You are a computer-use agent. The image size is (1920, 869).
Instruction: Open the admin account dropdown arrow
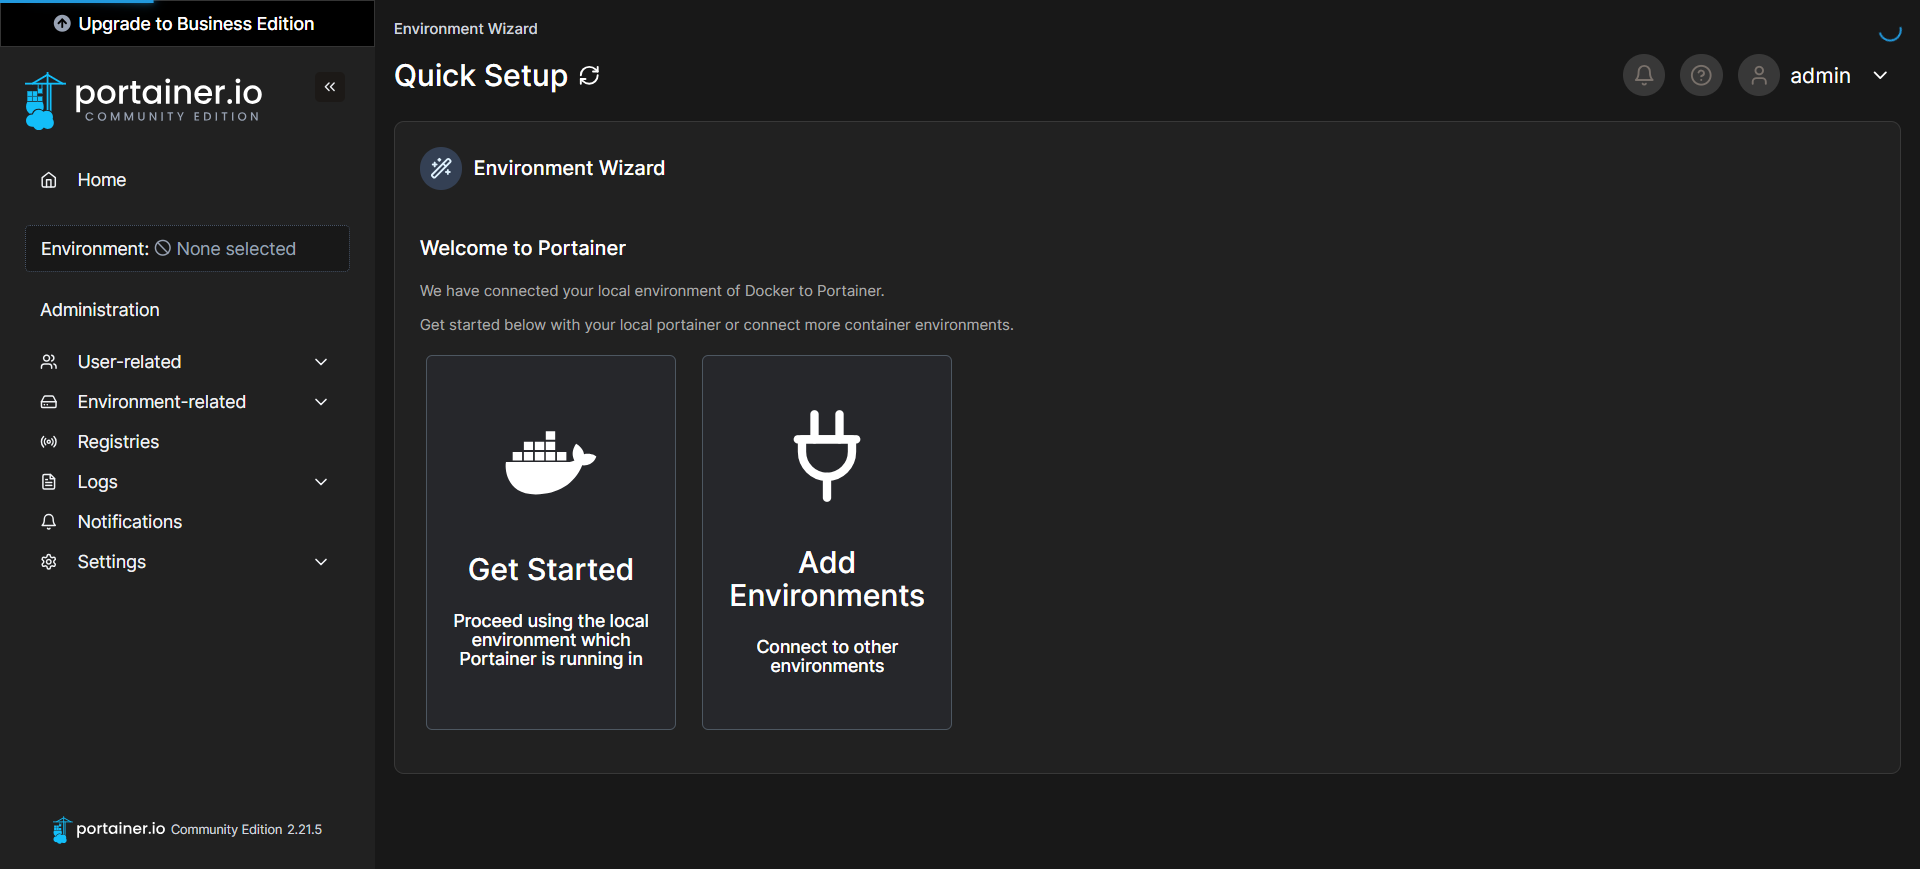pos(1880,75)
